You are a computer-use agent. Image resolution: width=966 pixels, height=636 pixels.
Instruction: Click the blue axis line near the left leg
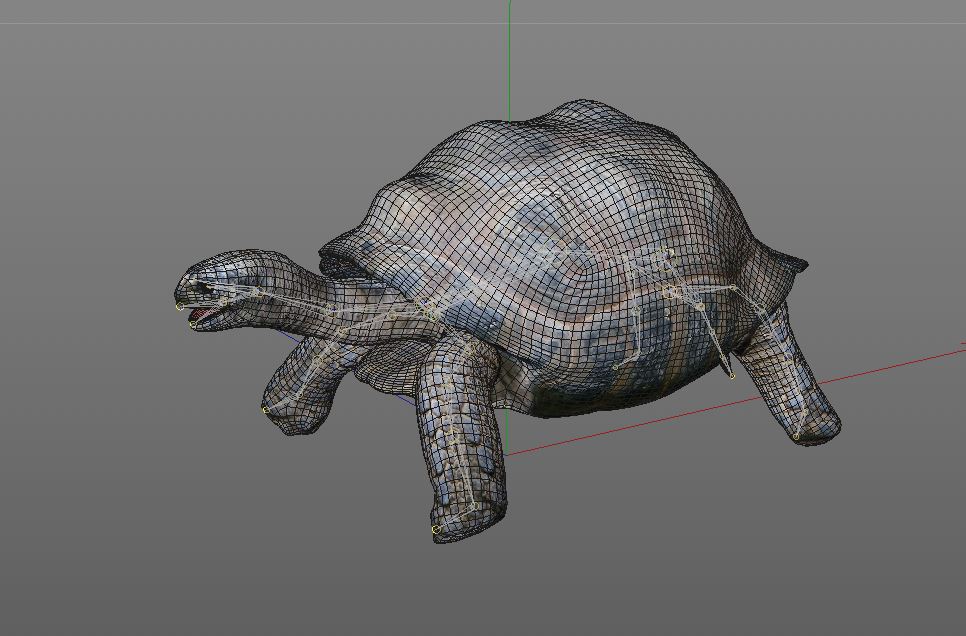click(292, 338)
